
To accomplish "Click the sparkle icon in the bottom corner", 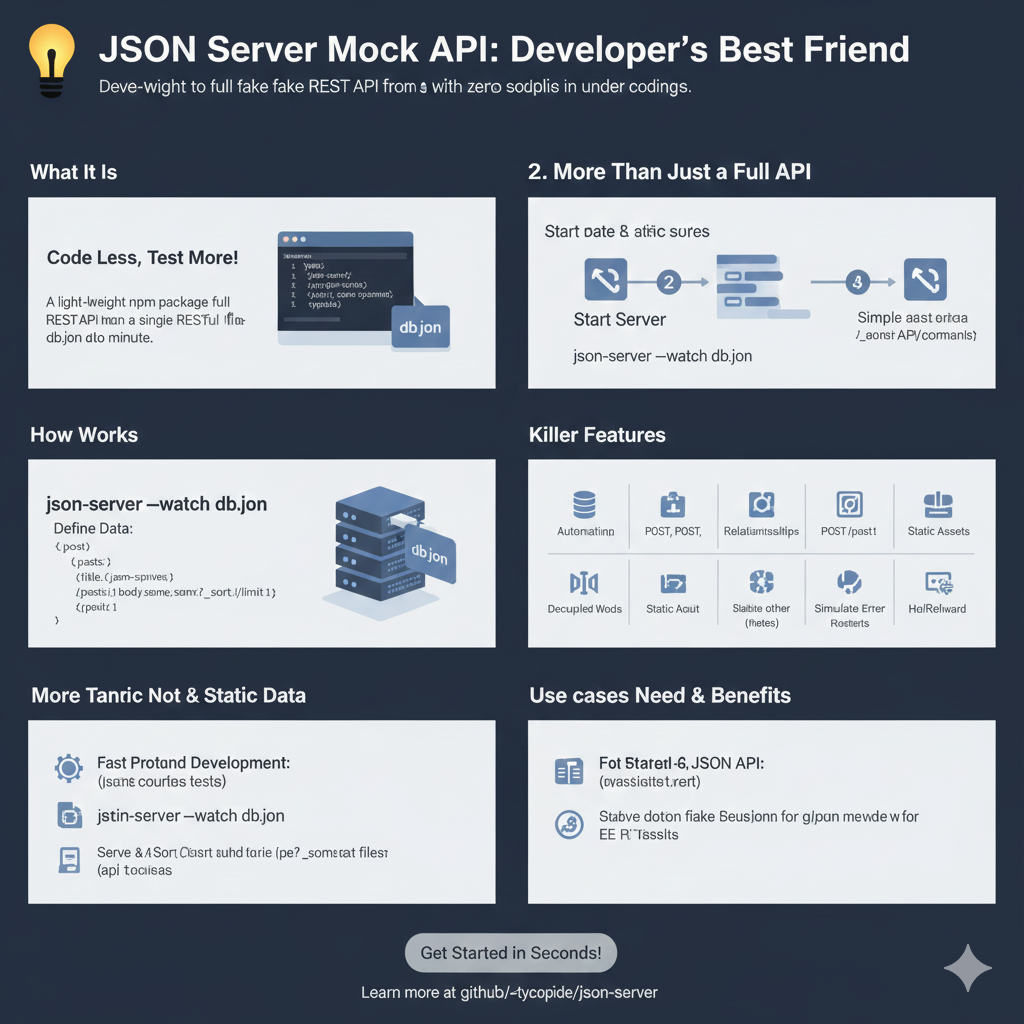I will tap(967, 967).
